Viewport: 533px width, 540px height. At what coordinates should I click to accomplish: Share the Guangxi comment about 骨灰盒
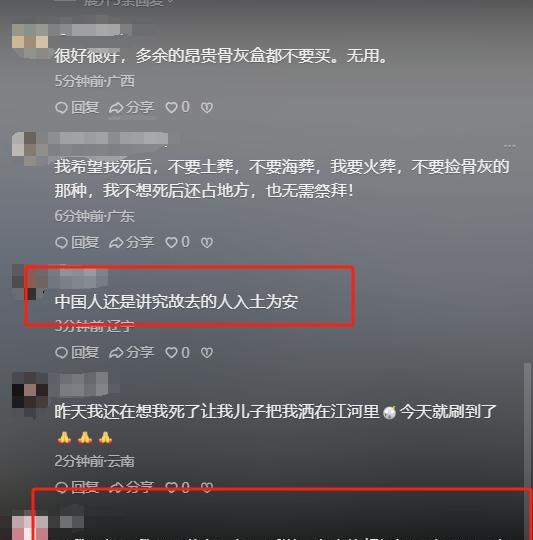click(131, 107)
